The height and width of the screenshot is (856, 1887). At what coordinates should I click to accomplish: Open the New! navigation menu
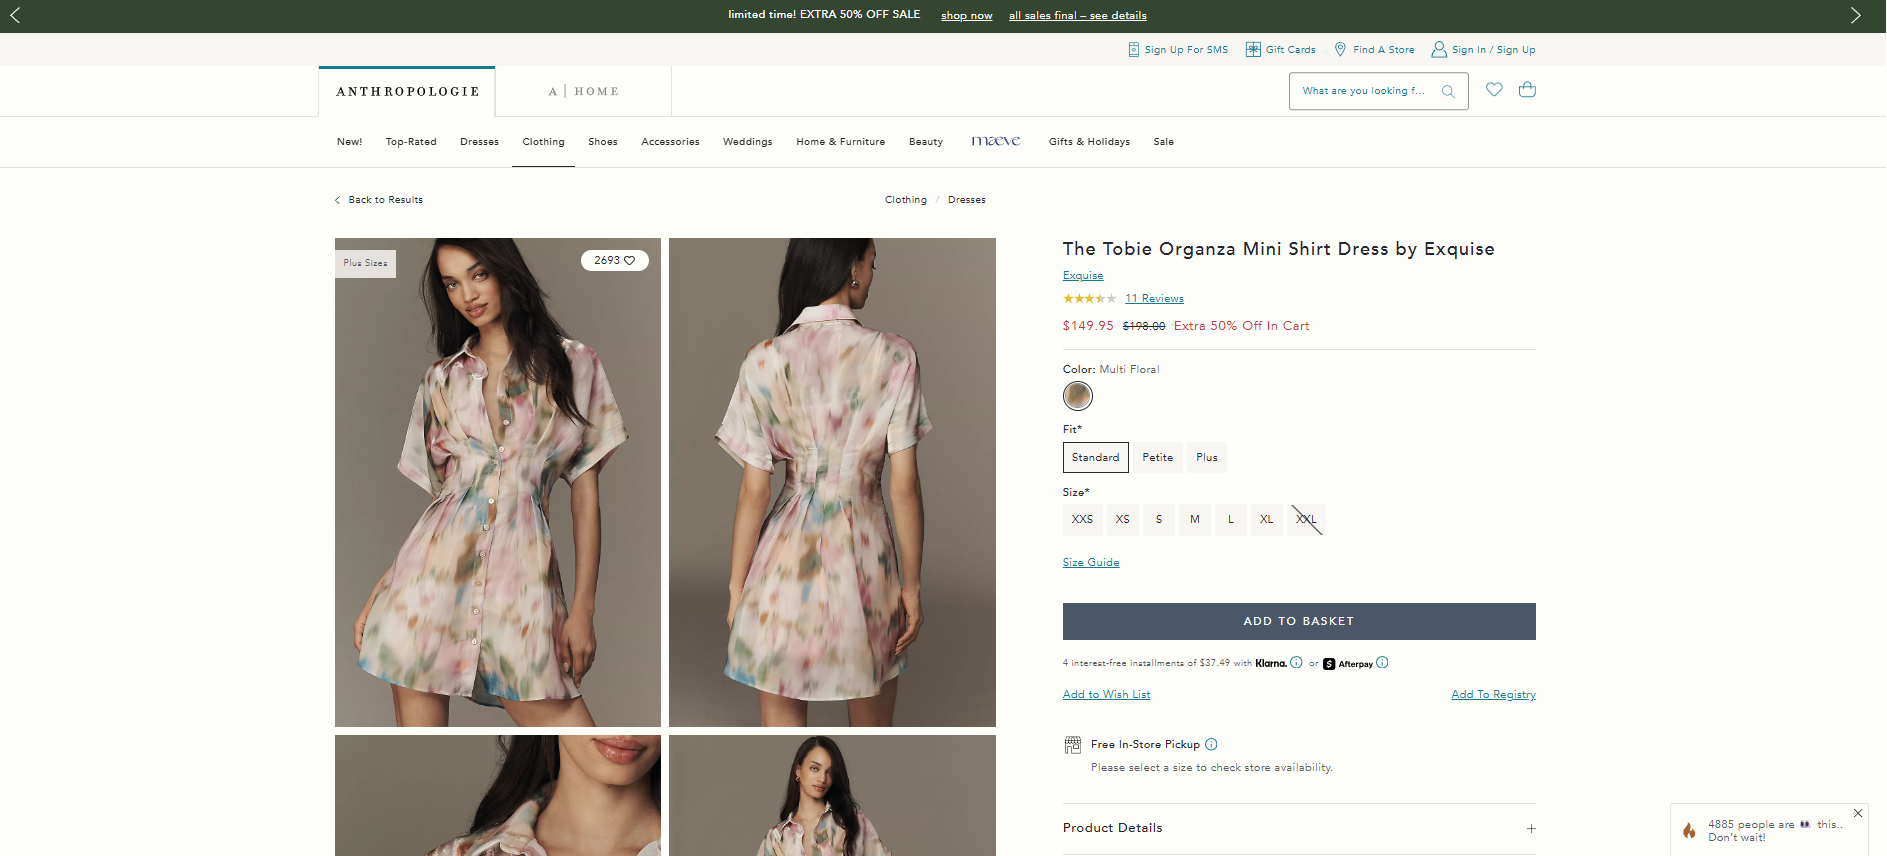point(349,142)
